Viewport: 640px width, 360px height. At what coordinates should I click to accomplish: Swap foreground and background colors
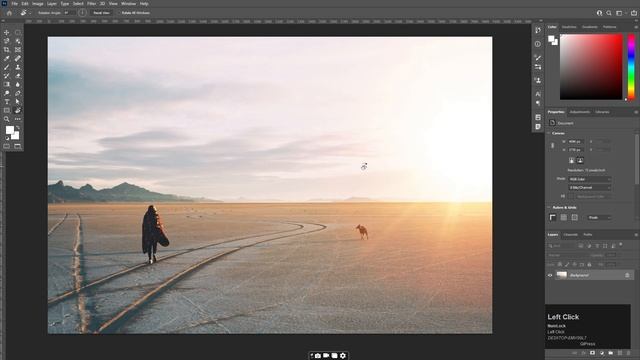tap(18, 128)
